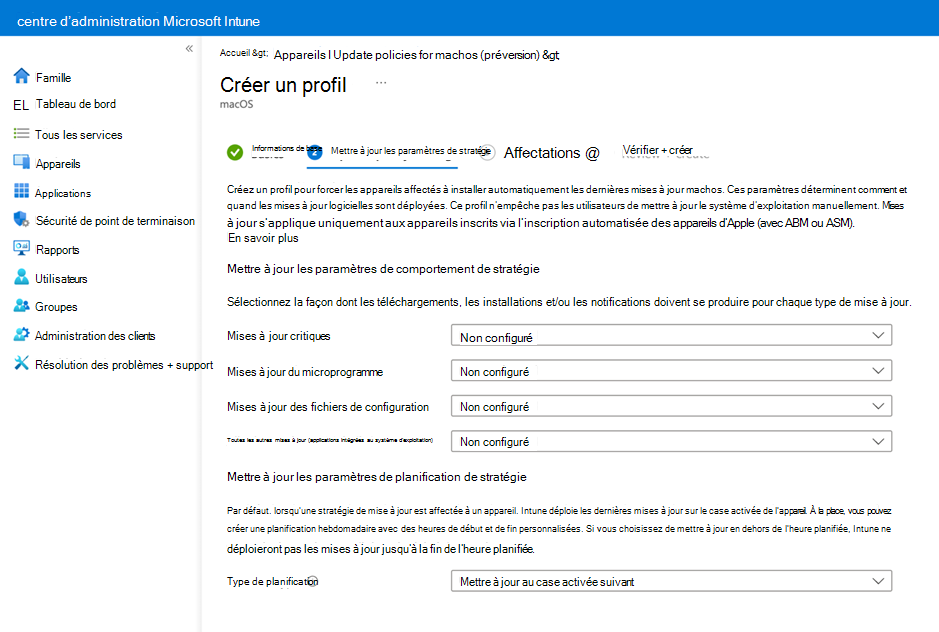Click the completed step green checkmark
Image resolution: width=939 pixels, height=632 pixels.
point(235,152)
